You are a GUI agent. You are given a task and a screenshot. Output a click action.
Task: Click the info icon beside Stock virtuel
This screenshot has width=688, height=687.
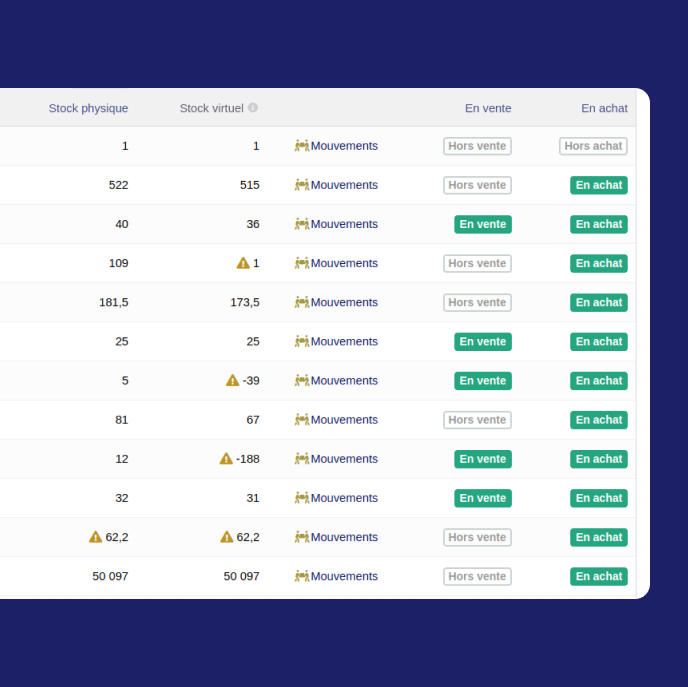253,108
